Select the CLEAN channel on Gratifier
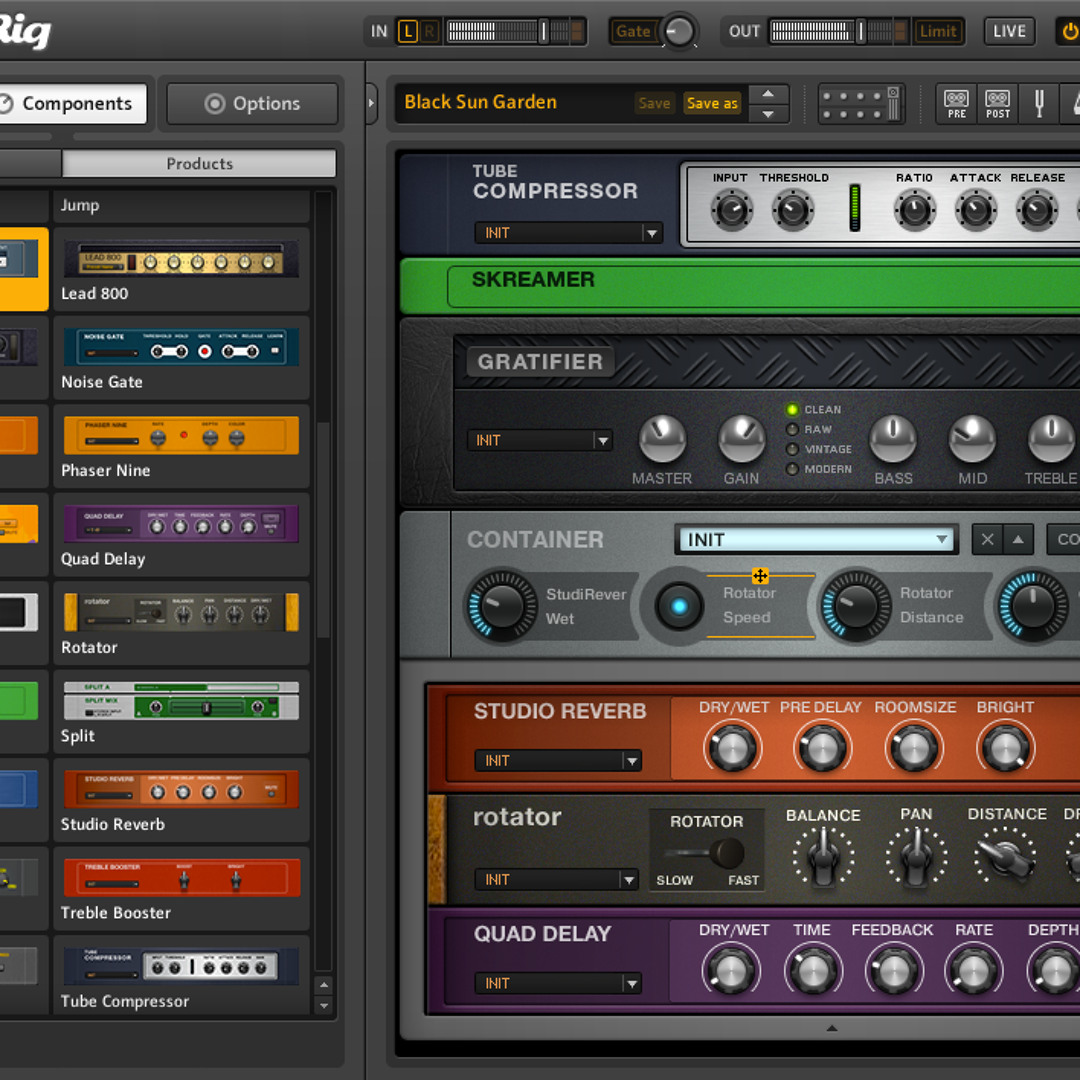 [792, 410]
